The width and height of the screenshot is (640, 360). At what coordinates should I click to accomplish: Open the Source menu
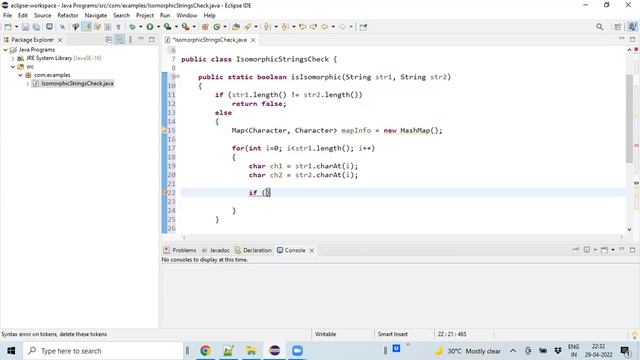[x=42, y=16]
